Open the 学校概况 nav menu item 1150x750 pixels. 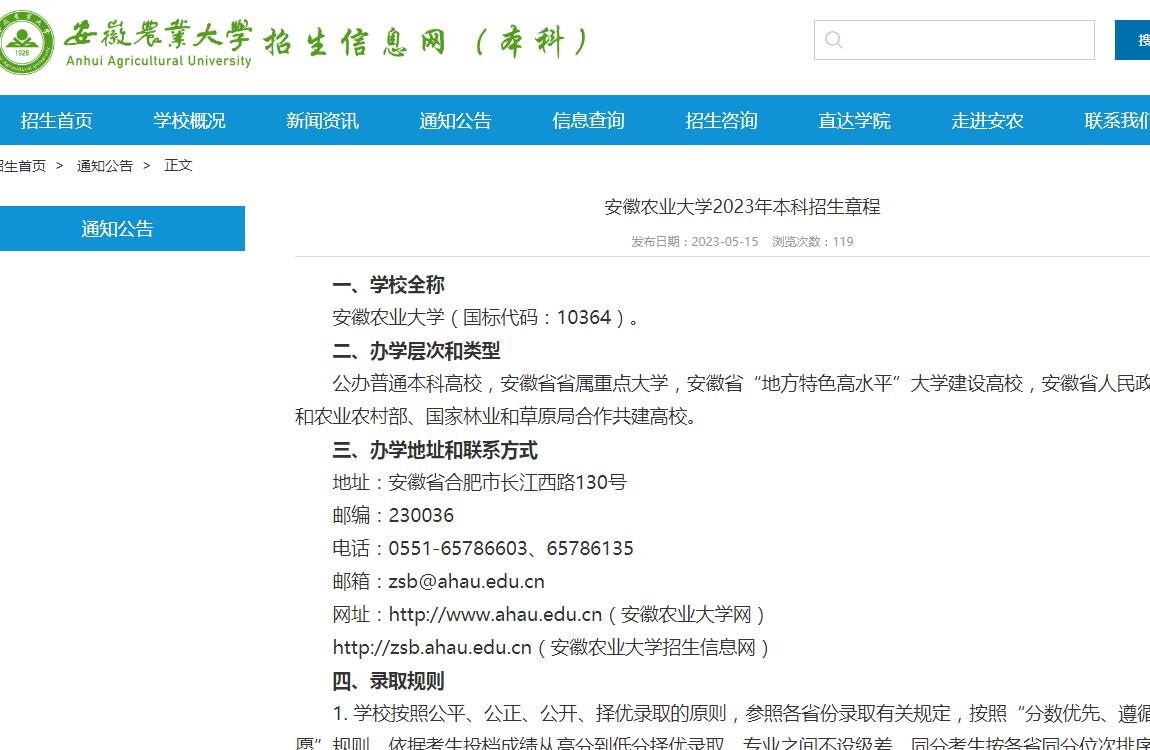[189, 120]
